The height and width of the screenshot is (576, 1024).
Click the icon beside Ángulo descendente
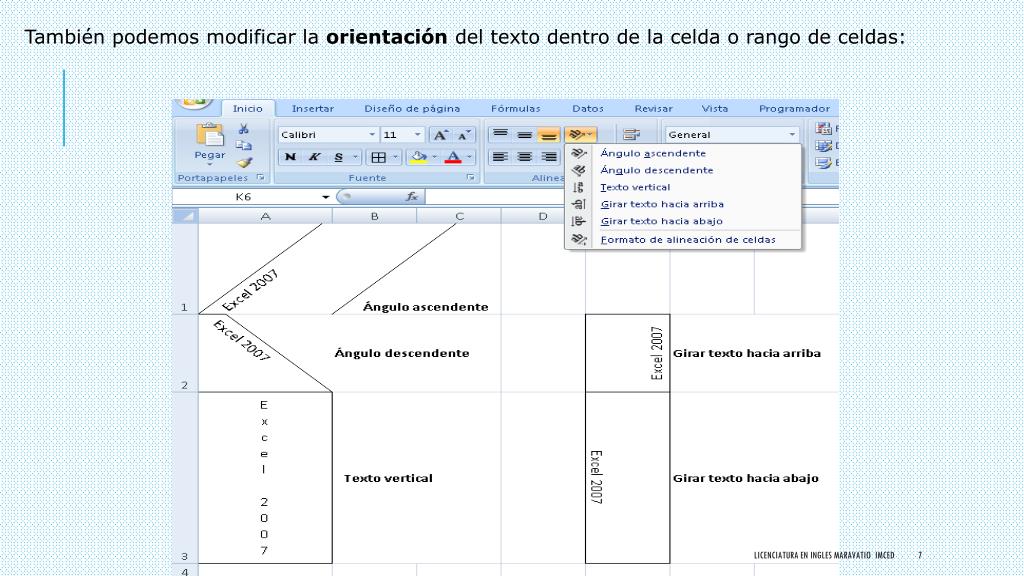(x=578, y=170)
